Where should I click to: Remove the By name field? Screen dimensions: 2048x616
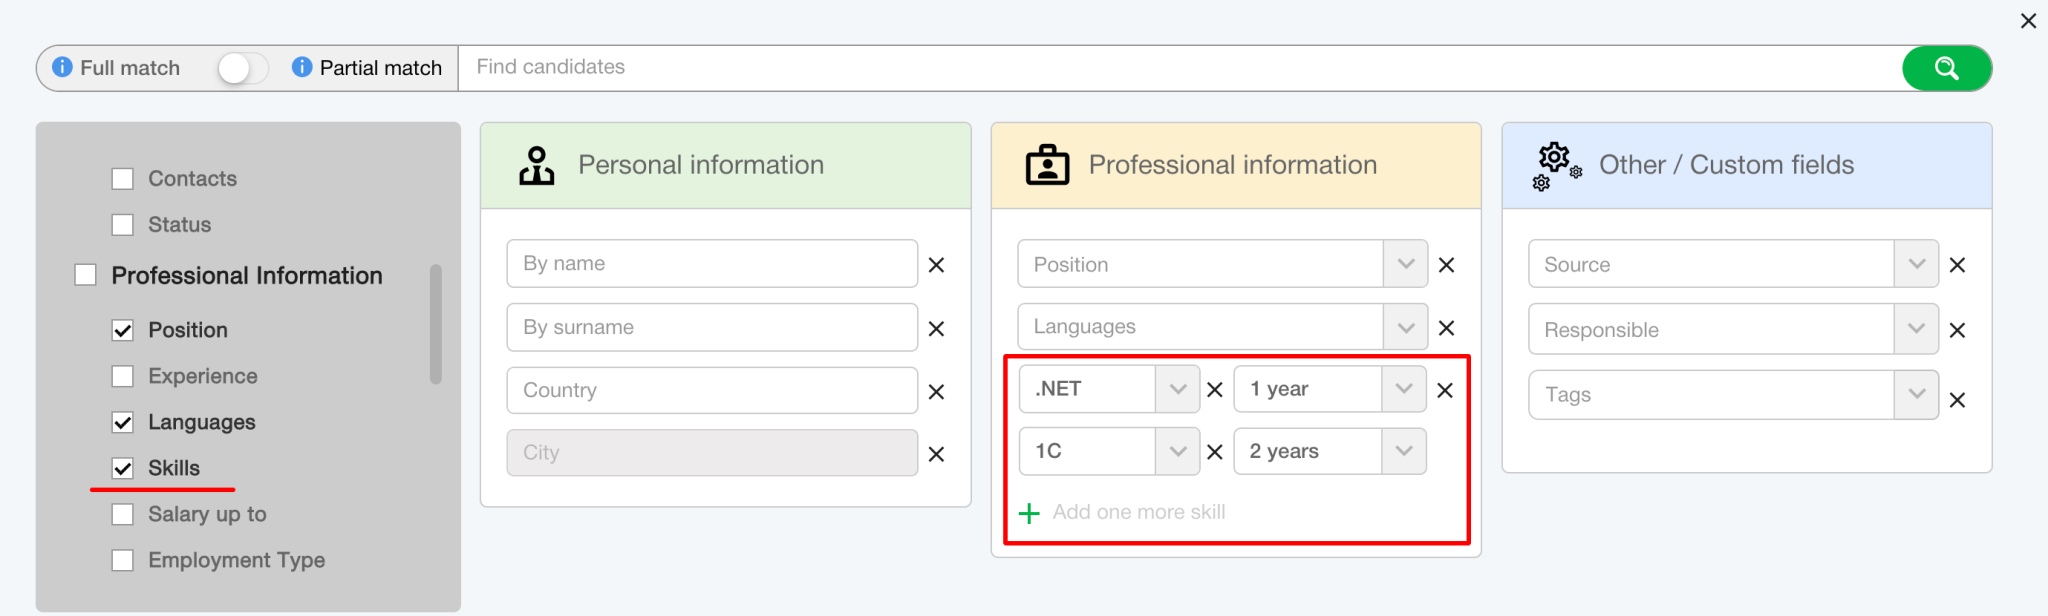tap(936, 265)
